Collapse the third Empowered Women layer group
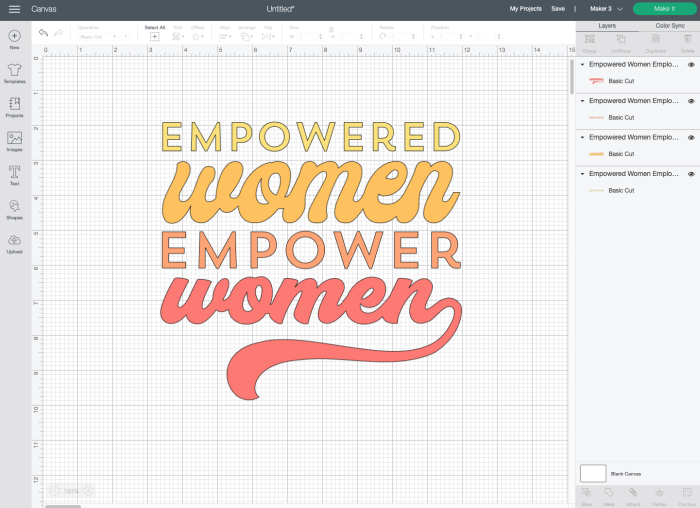700x508 pixels. click(583, 137)
